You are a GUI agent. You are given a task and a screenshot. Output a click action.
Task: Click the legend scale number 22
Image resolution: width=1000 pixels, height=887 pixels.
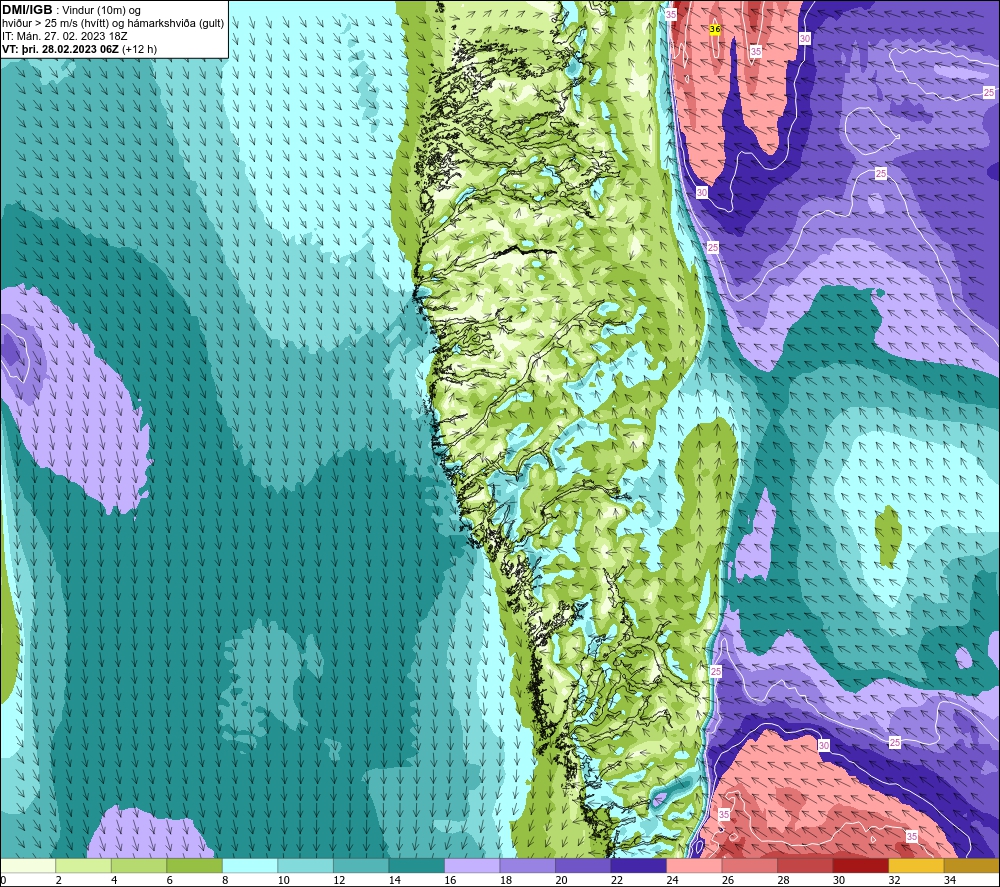(x=616, y=880)
